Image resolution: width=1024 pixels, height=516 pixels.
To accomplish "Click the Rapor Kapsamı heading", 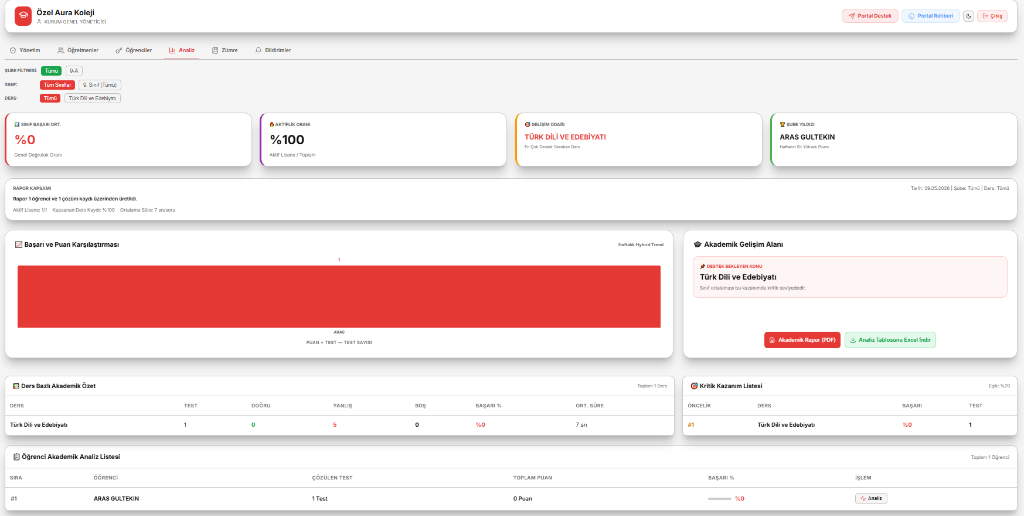I will coord(31,188).
